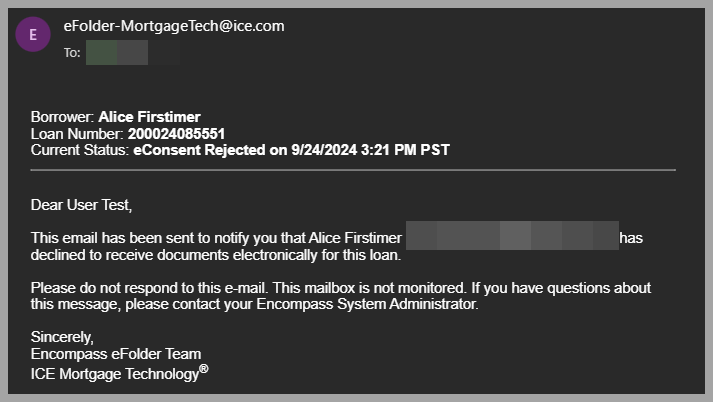Click the "Encompass eFolder Team" signature
Screen dimensions: 713x402
pos(116,354)
